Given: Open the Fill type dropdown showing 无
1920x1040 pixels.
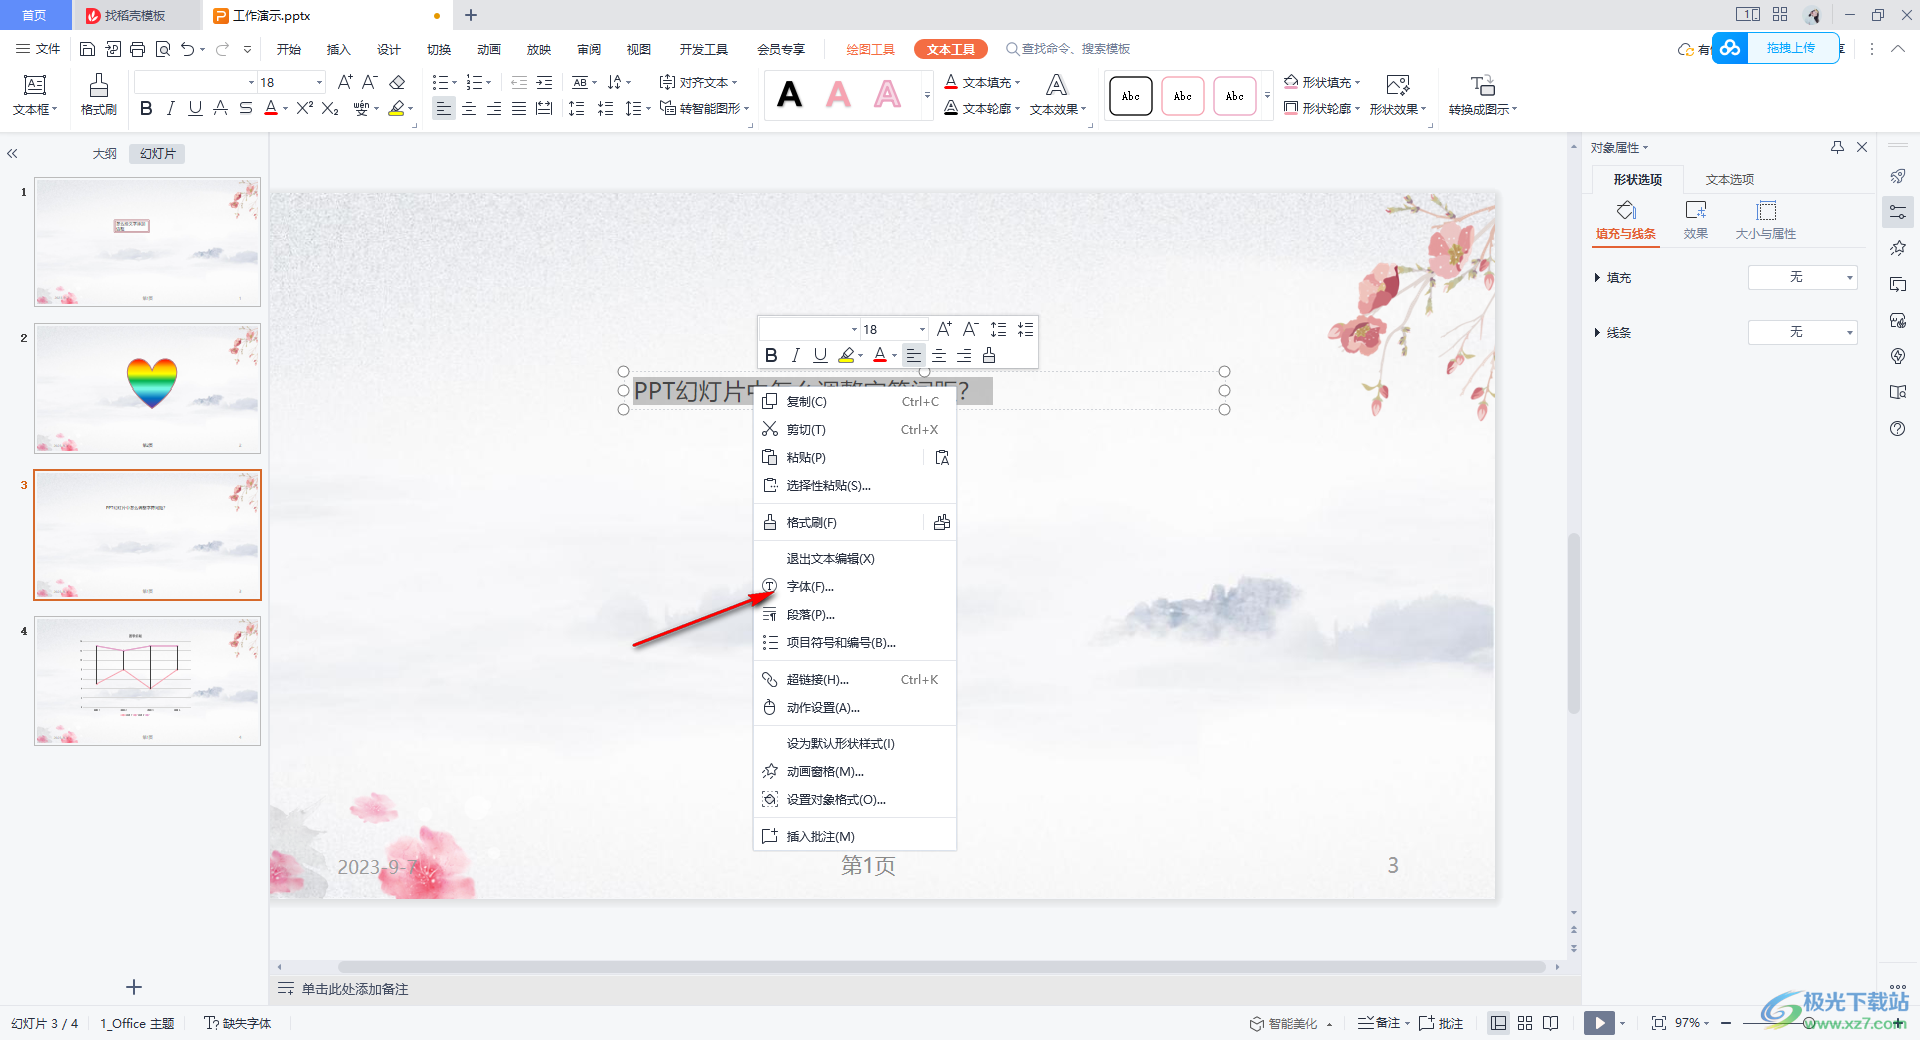Looking at the screenshot, I should [1802, 277].
